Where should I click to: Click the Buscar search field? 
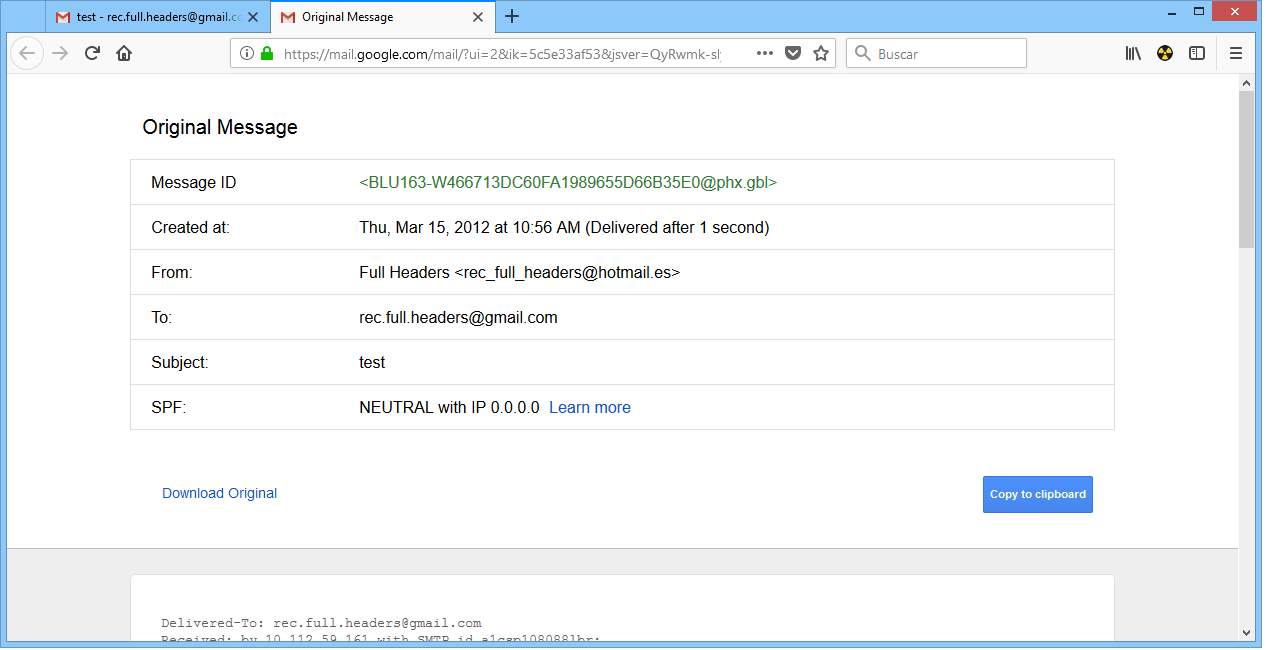tap(937, 54)
